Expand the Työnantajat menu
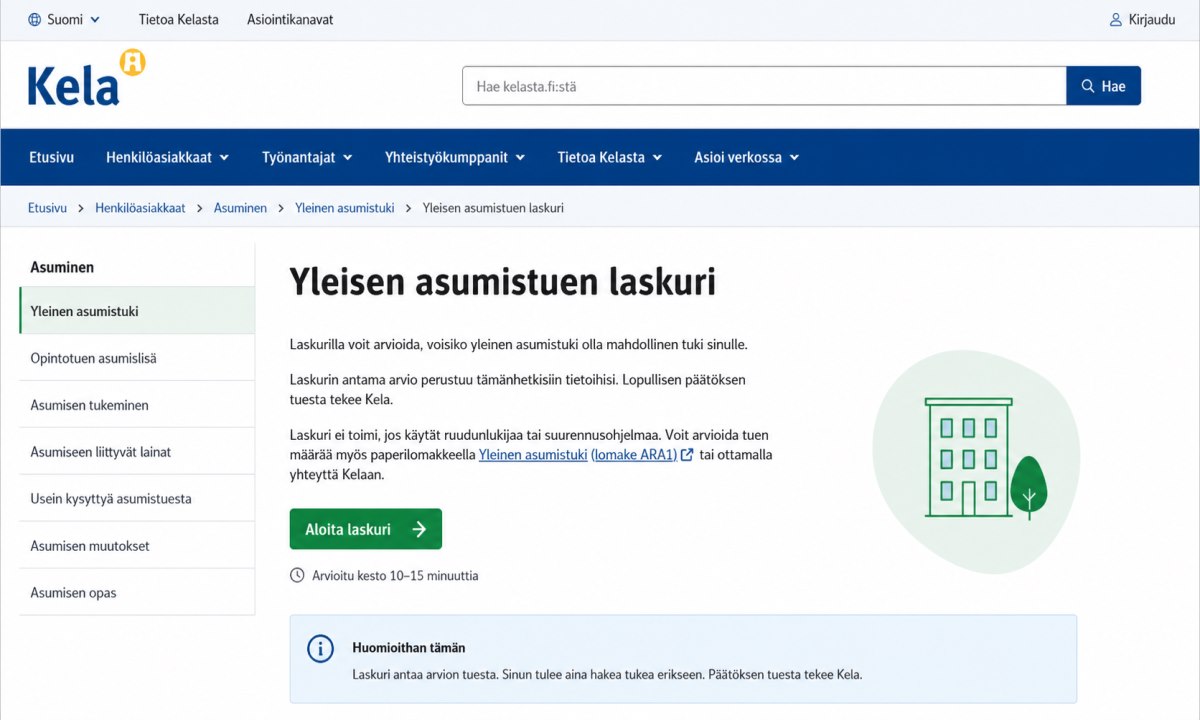The image size is (1200, 720). [307, 157]
